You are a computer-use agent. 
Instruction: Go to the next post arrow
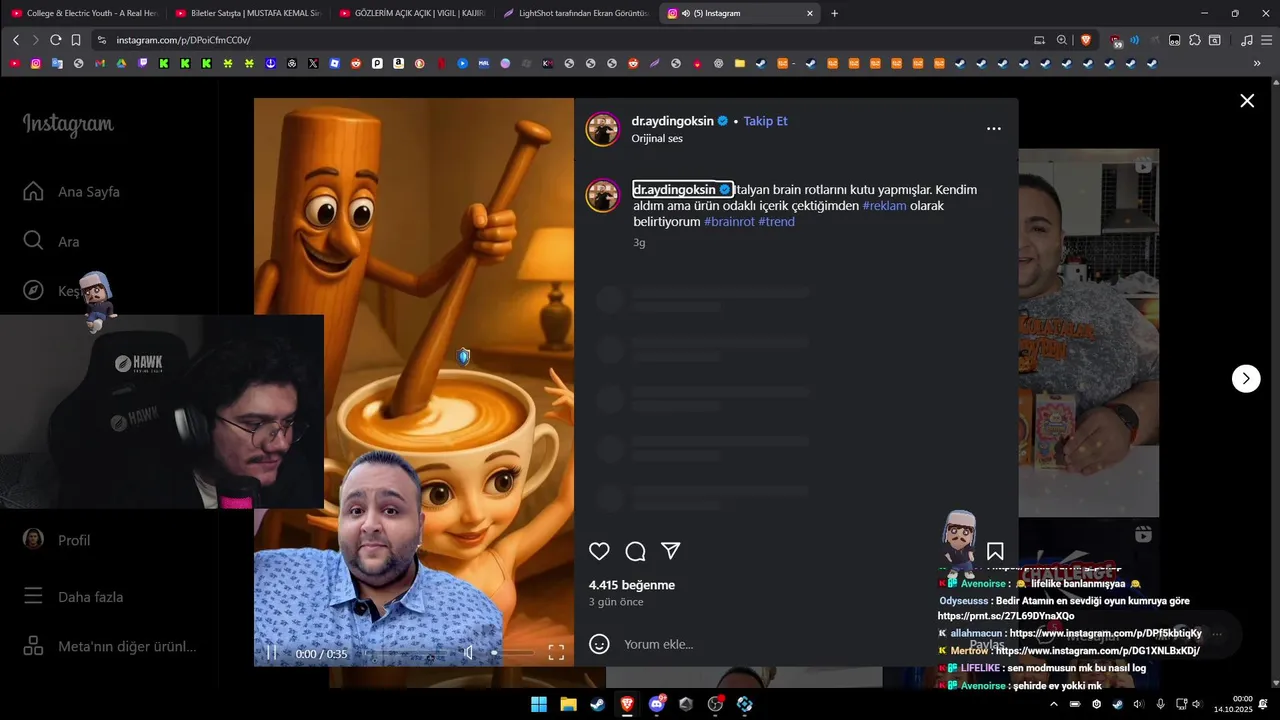click(x=1246, y=378)
